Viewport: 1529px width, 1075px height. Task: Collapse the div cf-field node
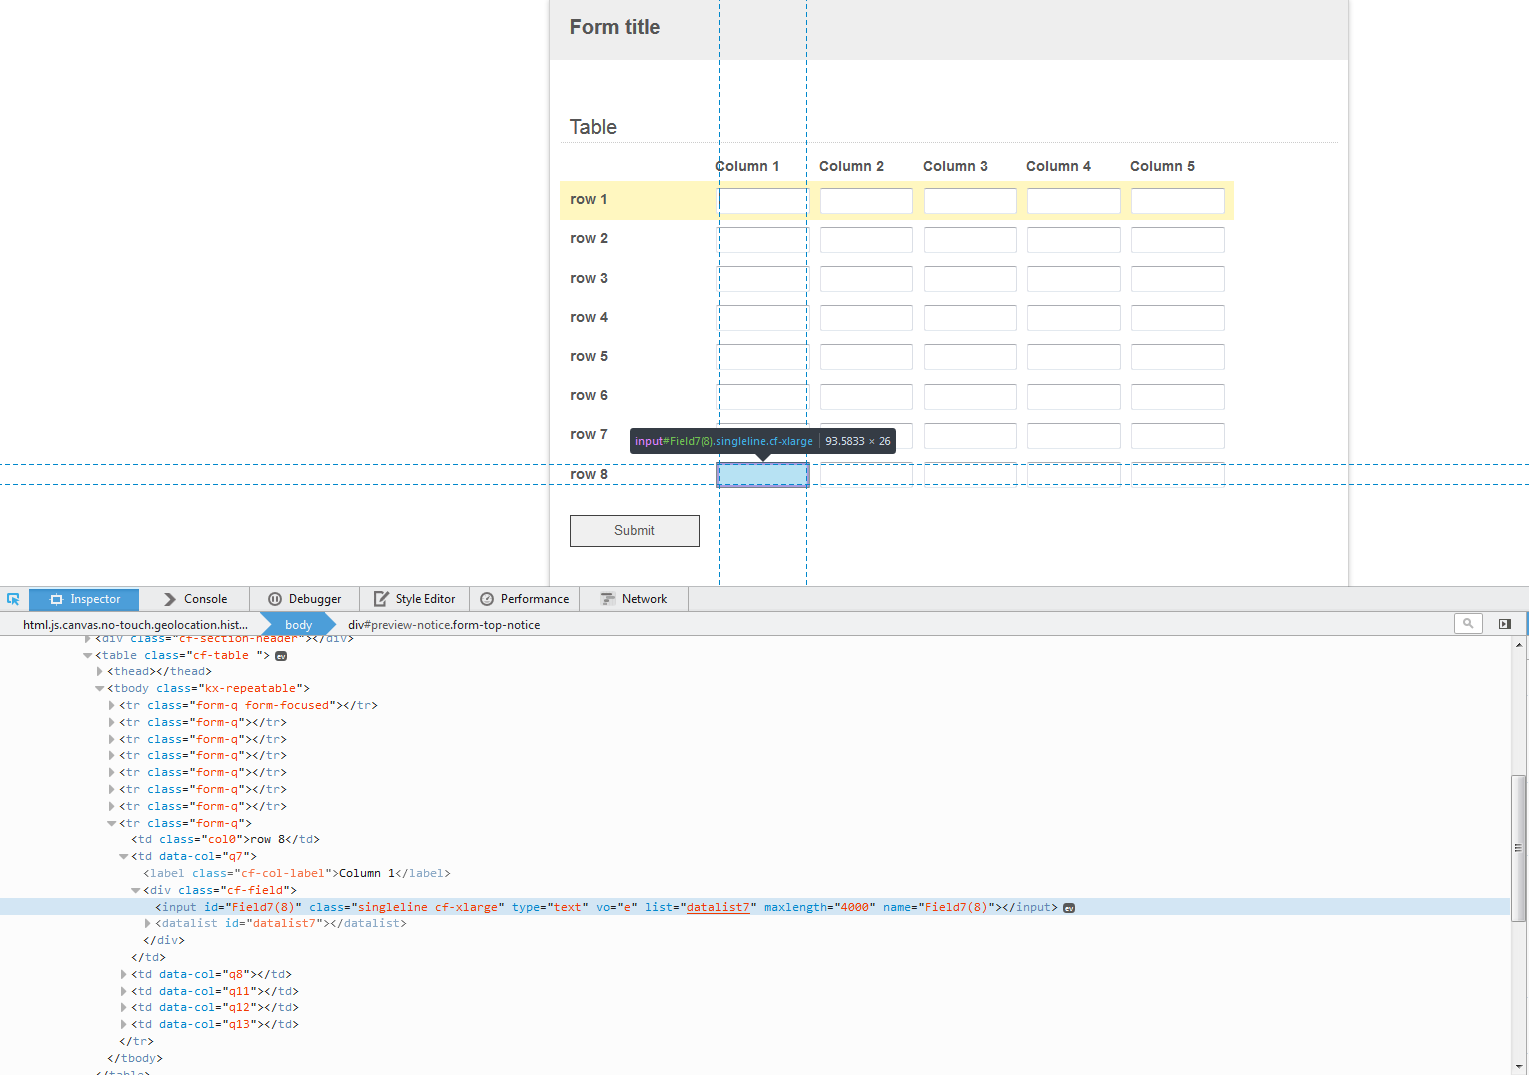pyautogui.click(x=135, y=891)
